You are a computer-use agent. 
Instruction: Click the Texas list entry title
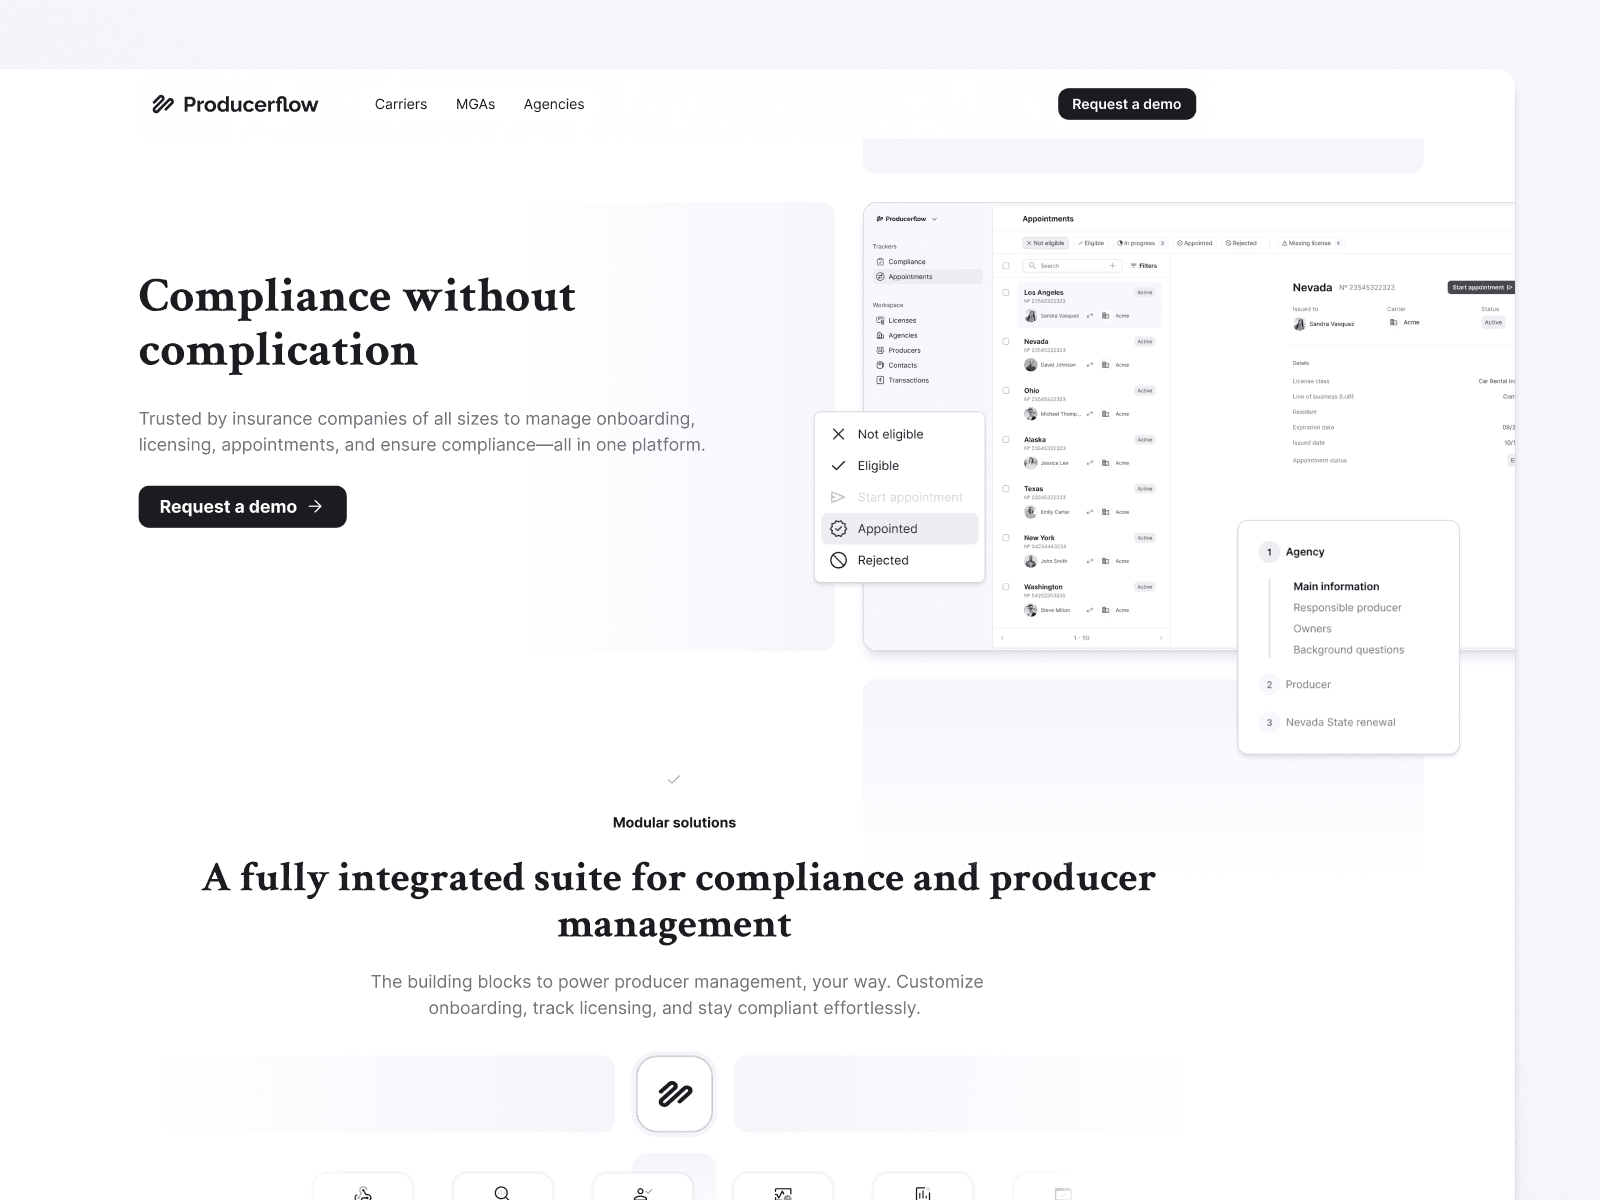1033,489
